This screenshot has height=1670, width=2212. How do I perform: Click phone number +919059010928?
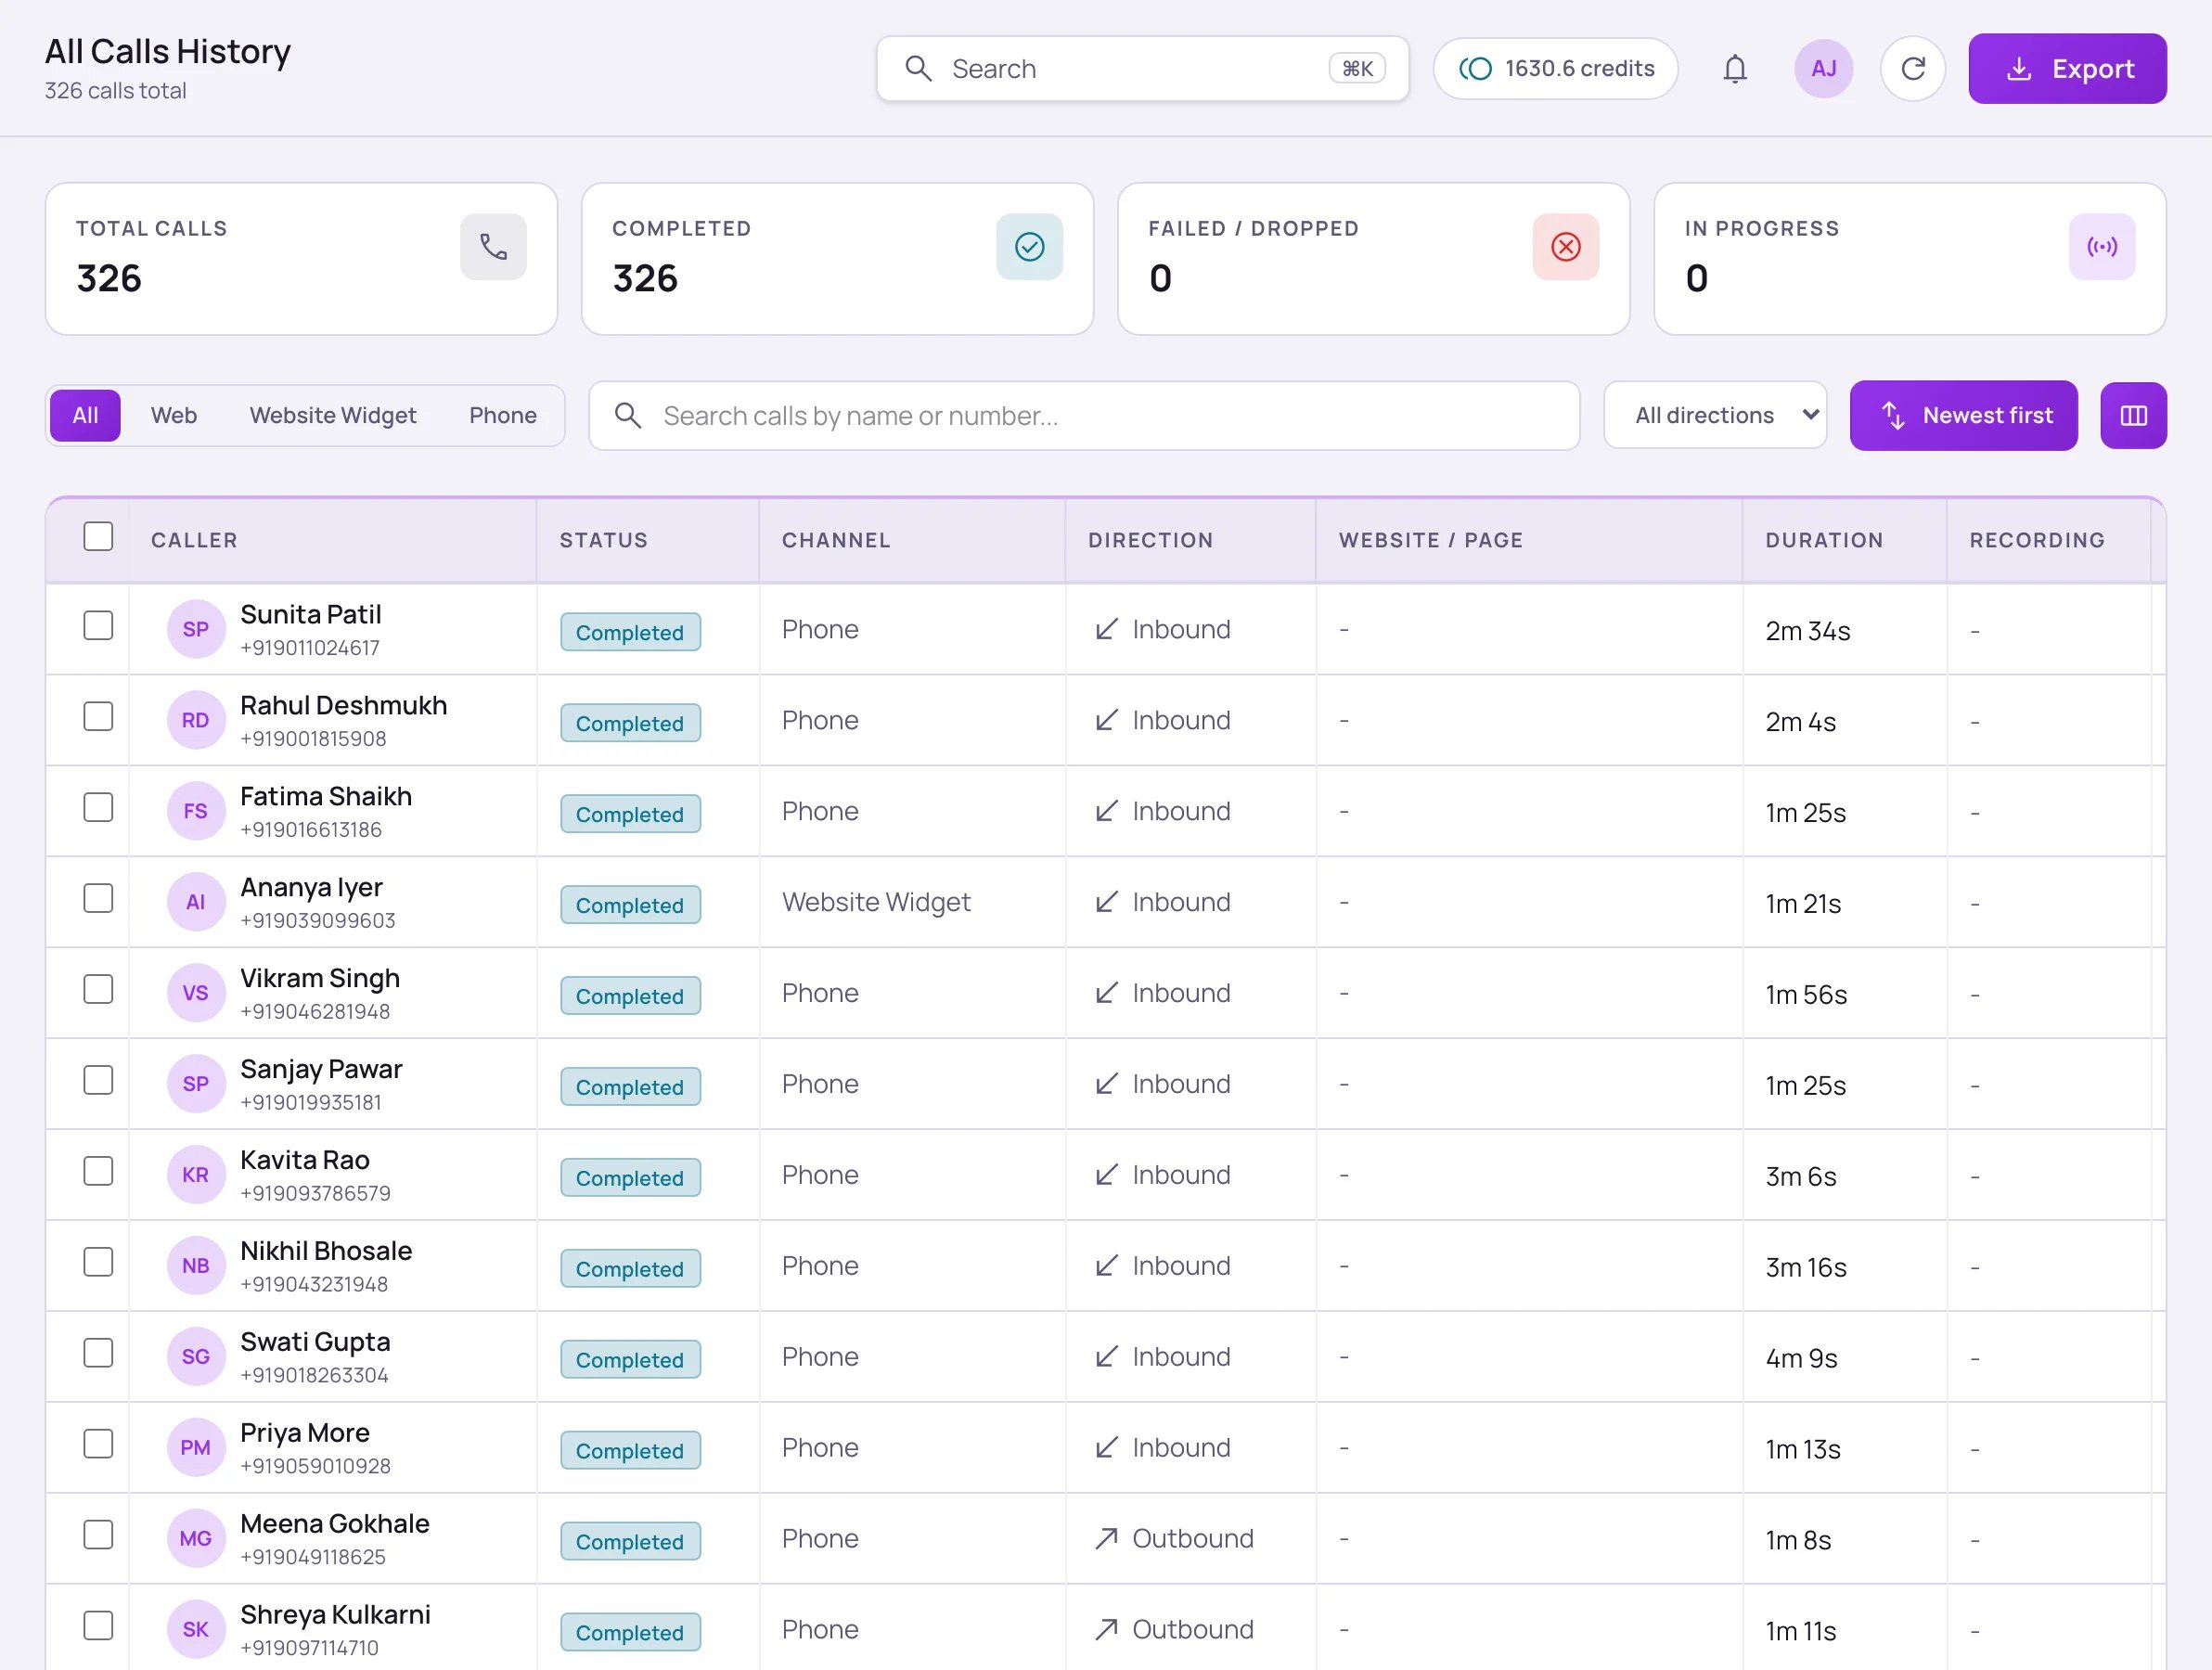315,1466
